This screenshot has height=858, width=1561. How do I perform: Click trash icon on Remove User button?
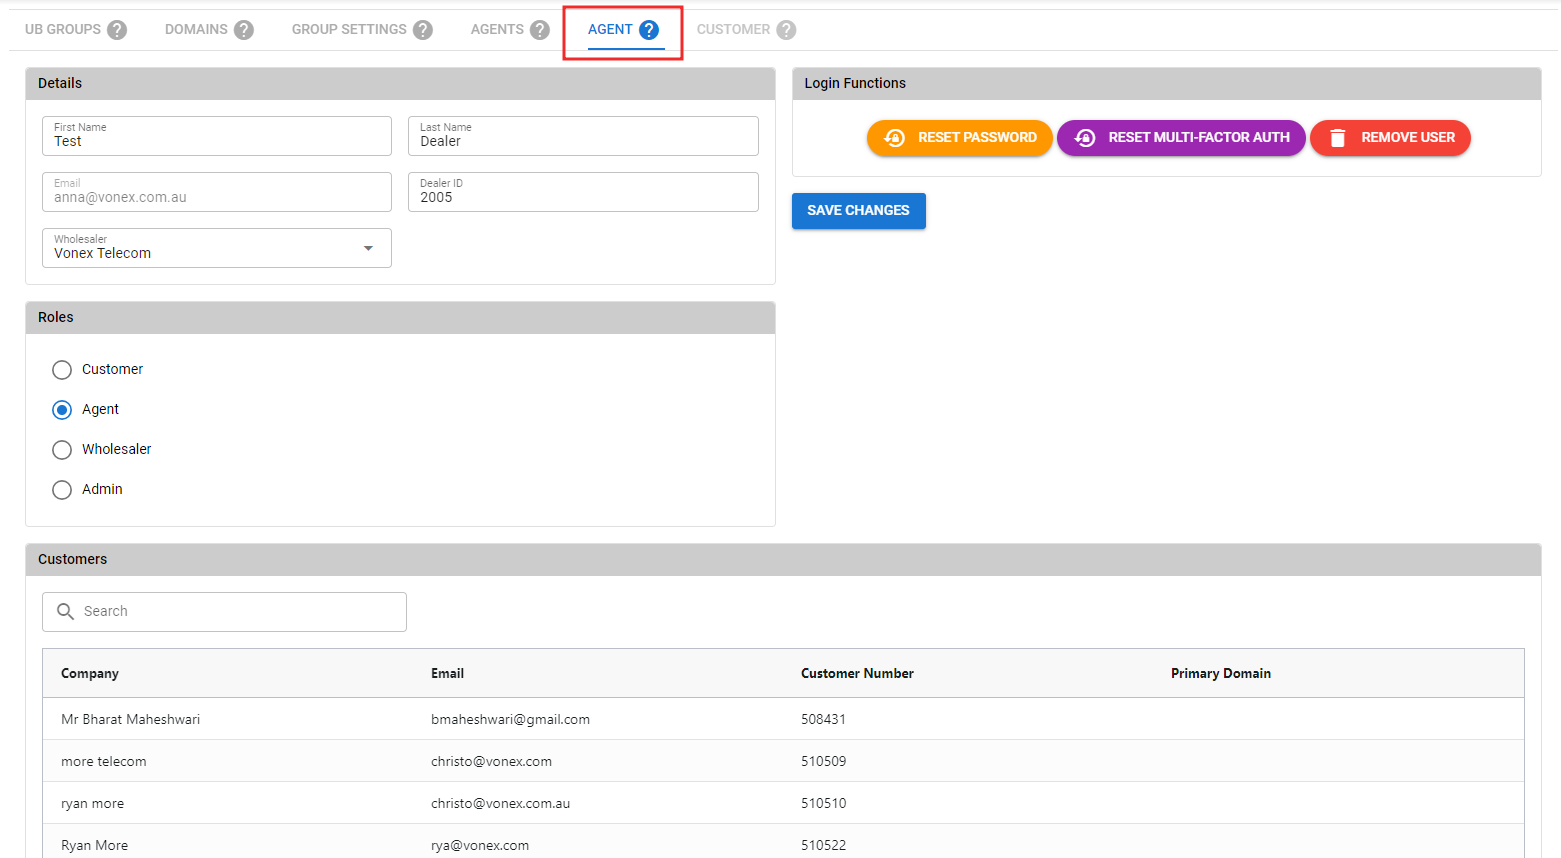click(x=1338, y=138)
